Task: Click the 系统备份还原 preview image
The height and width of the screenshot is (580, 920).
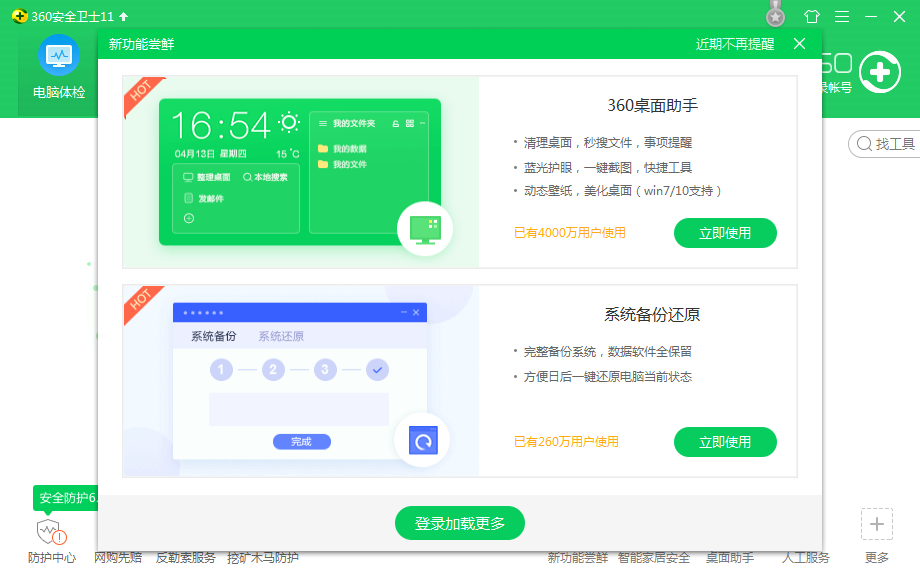Action: point(301,381)
